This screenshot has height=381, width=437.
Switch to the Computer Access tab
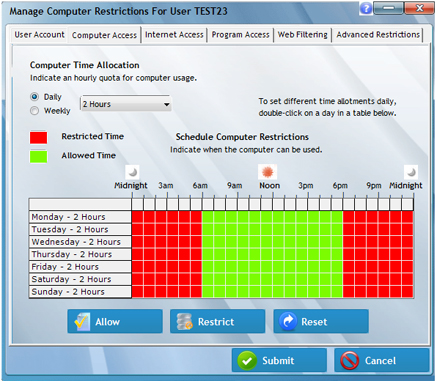[104, 35]
